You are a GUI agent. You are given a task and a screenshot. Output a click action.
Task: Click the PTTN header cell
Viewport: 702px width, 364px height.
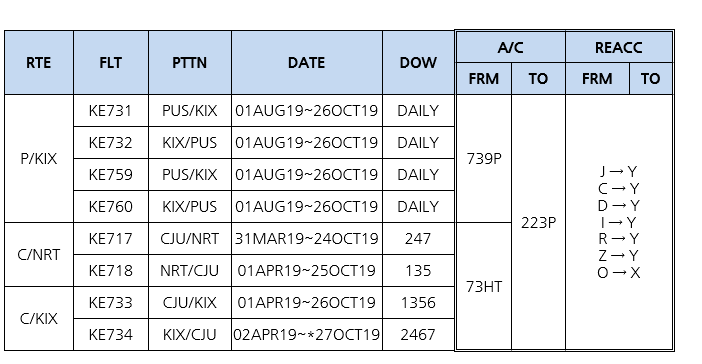(190, 63)
